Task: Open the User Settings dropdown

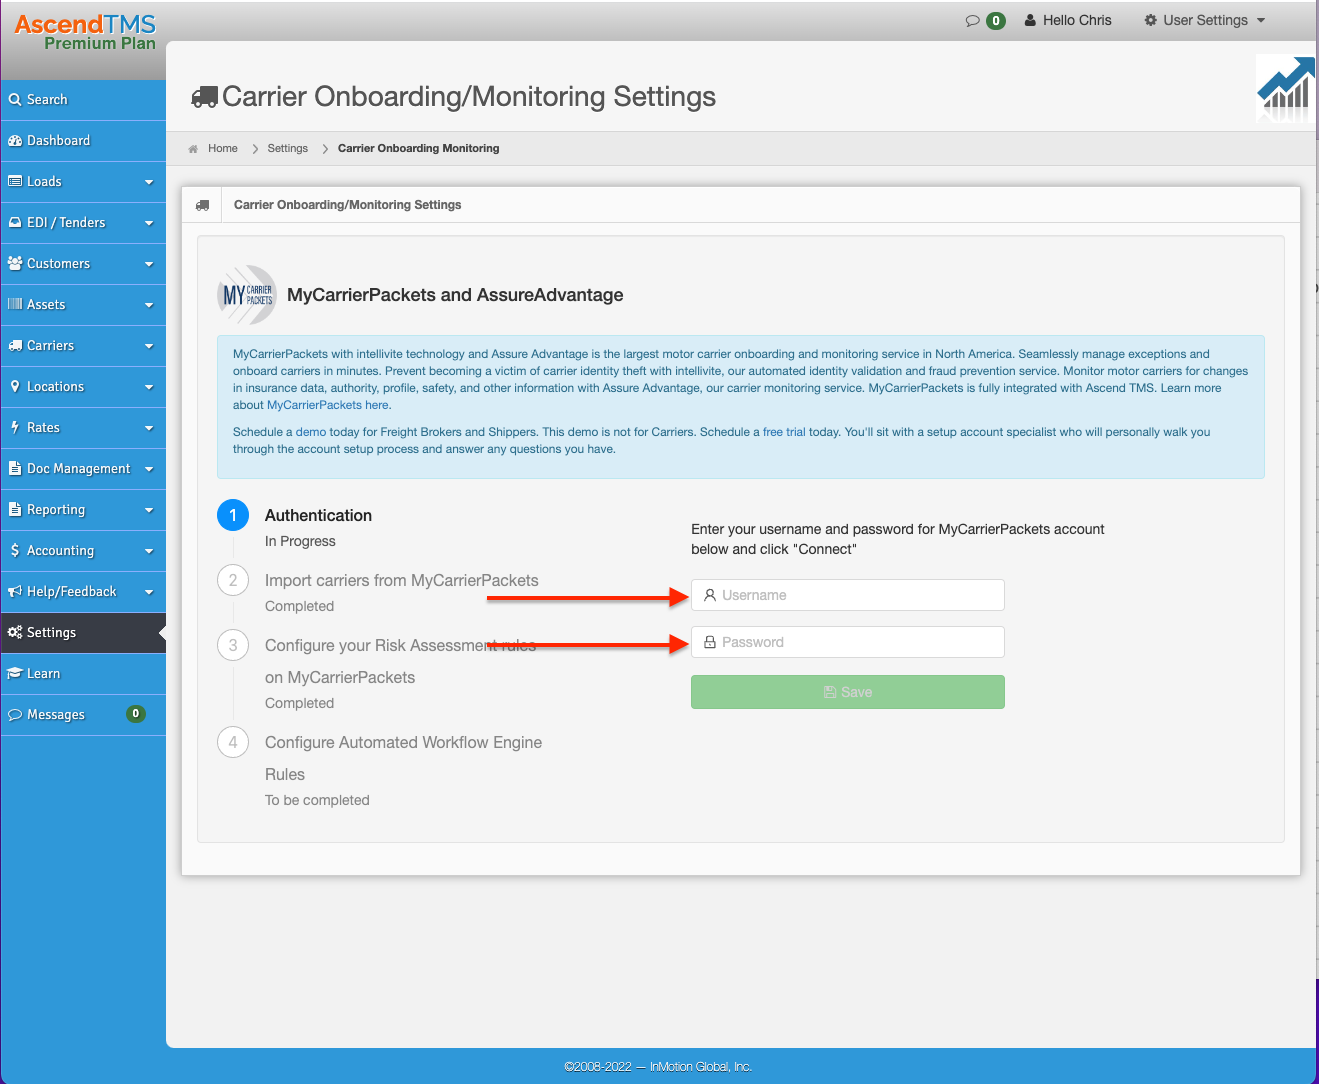Action: coord(1205,20)
